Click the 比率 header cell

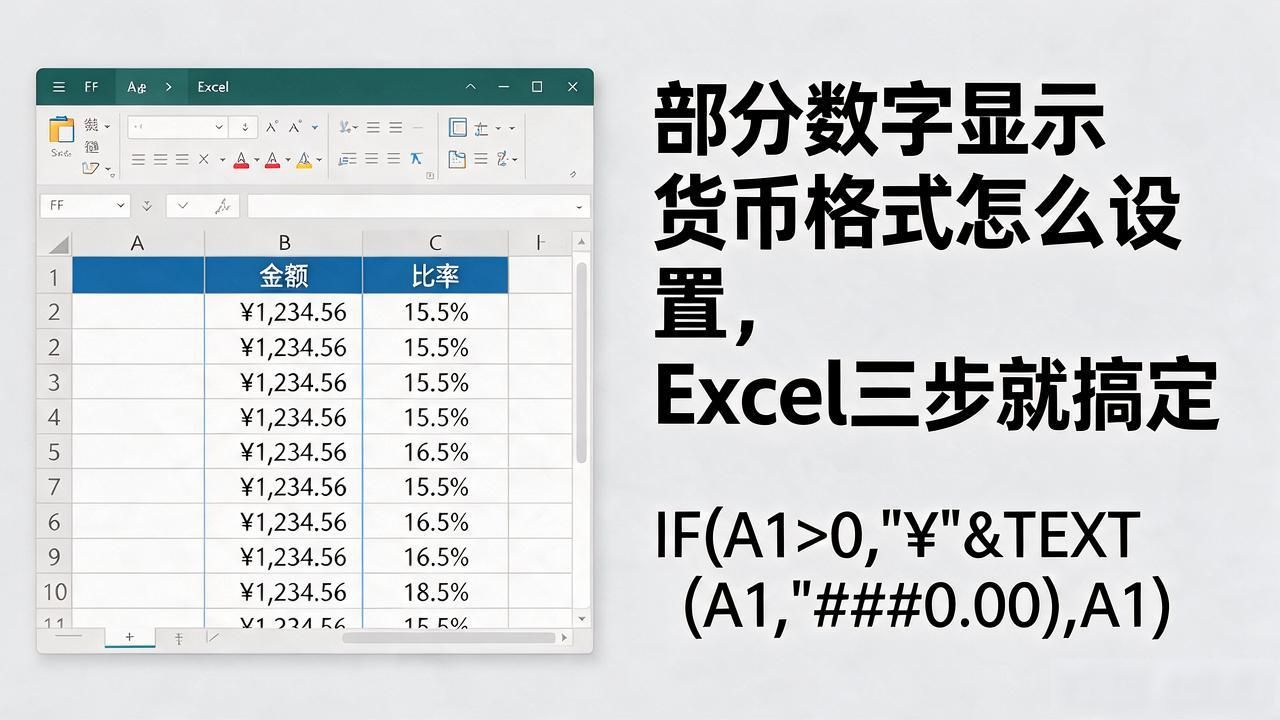436,276
